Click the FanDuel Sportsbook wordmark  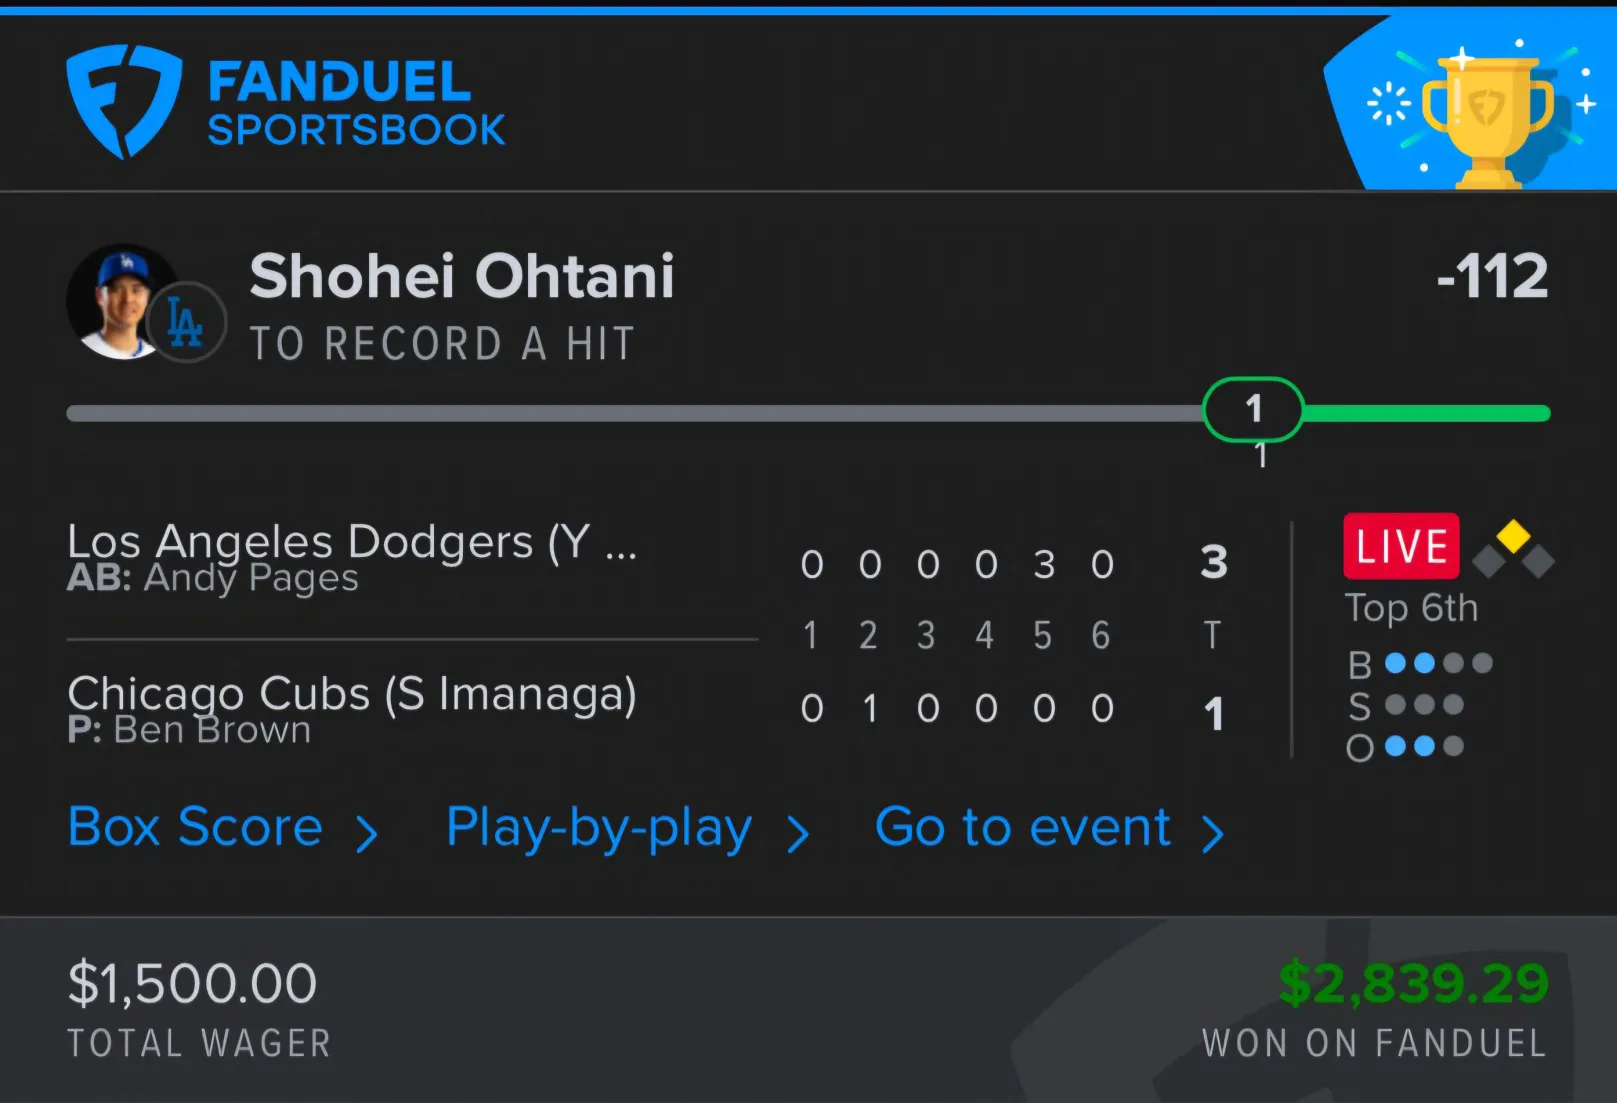[356, 103]
